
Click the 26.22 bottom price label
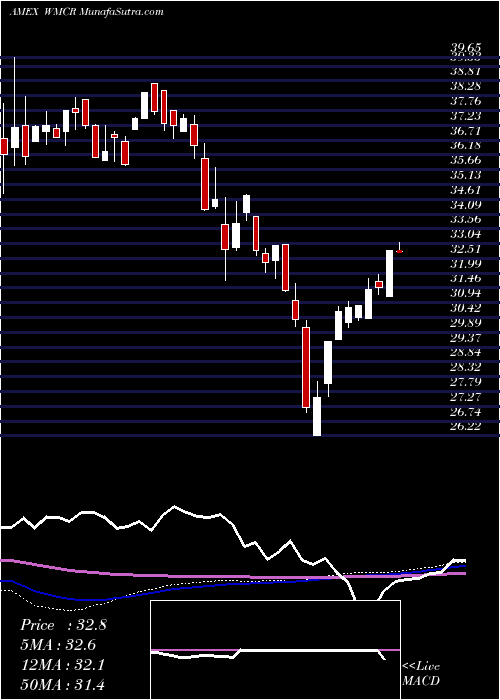465,426
